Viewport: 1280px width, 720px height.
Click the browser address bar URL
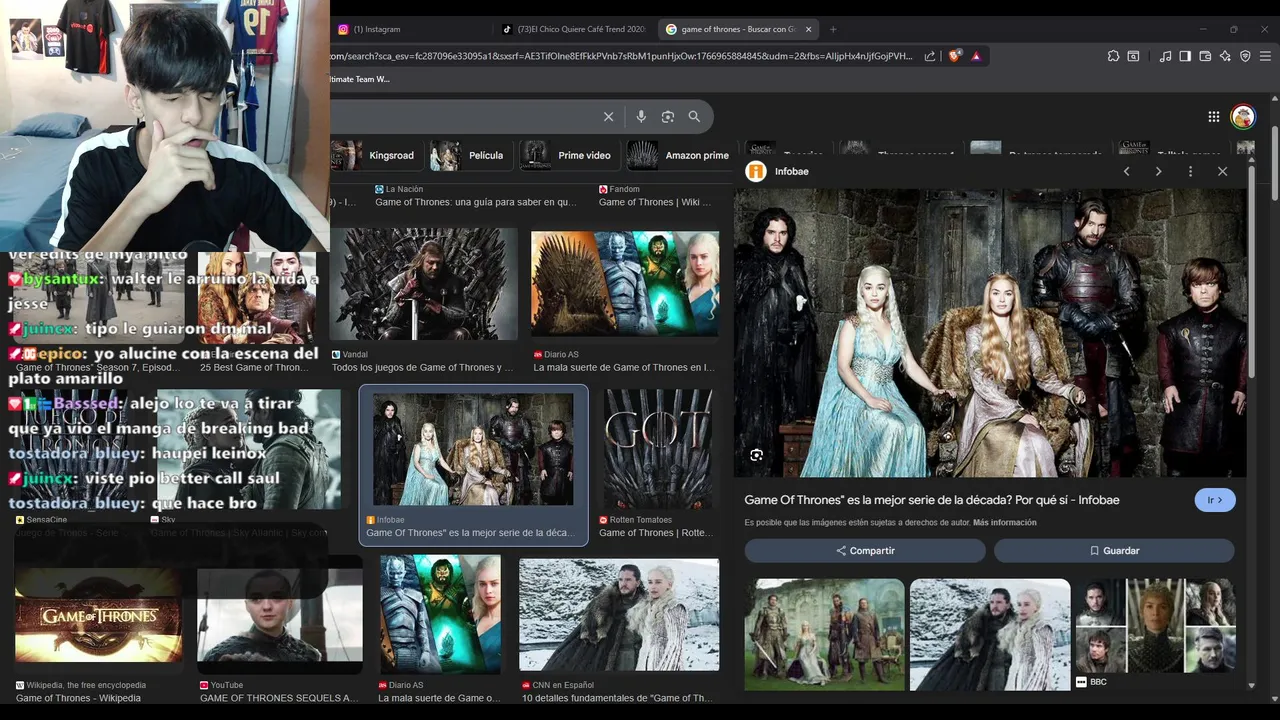[621, 56]
